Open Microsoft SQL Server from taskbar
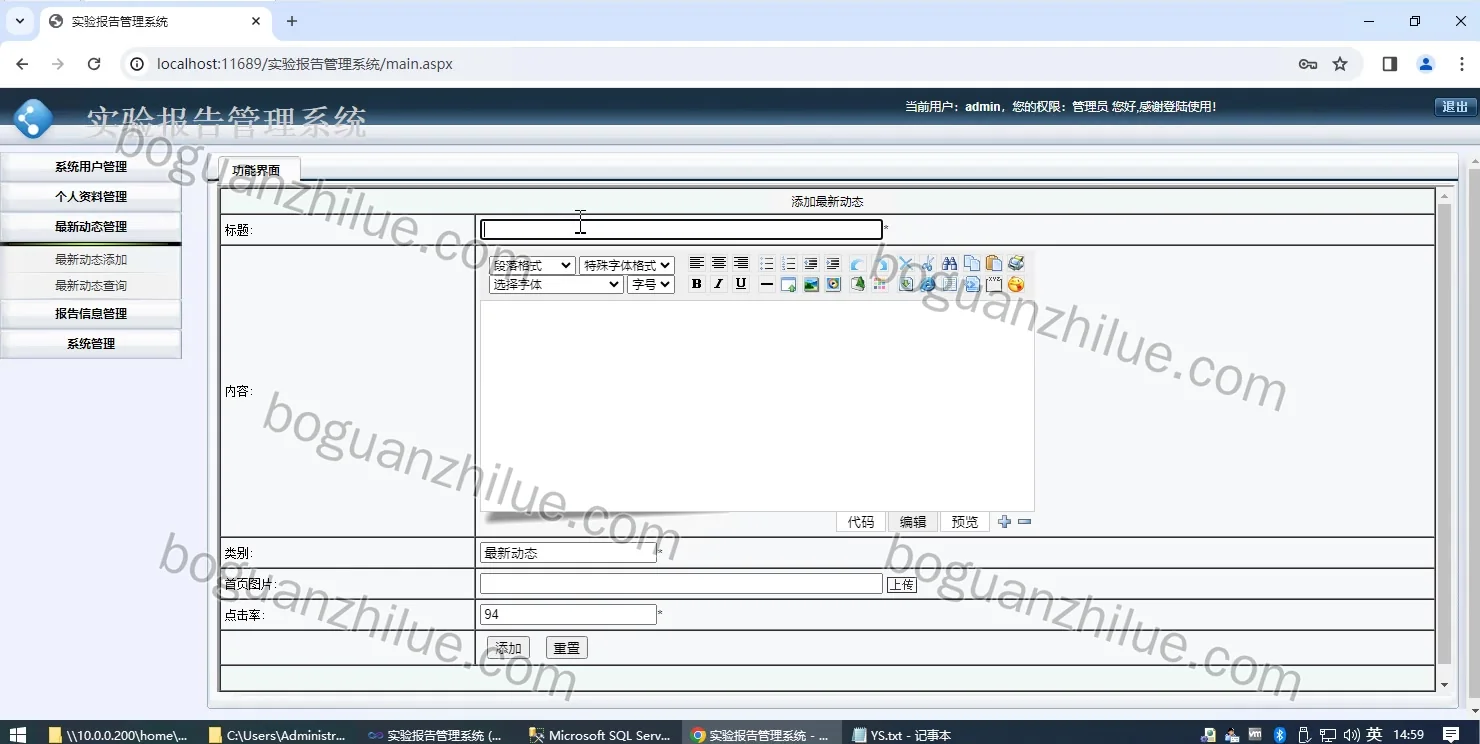The width and height of the screenshot is (1480, 744). [x=600, y=735]
